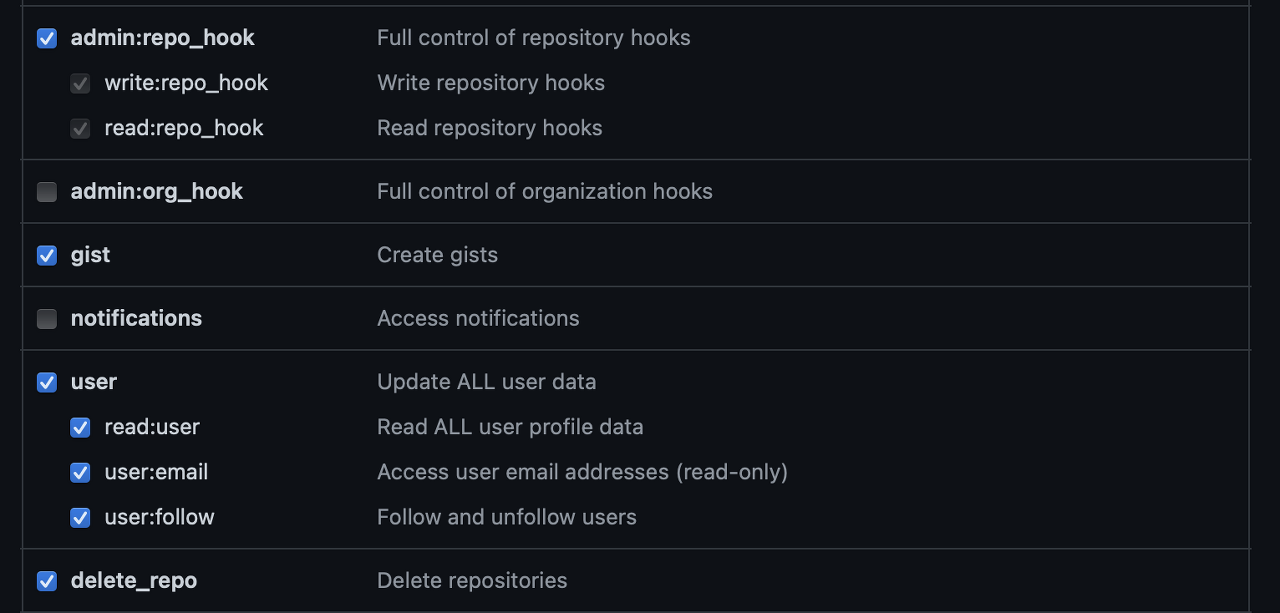Click the user:email label text
Image resolution: width=1280 pixels, height=613 pixels.
click(157, 472)
